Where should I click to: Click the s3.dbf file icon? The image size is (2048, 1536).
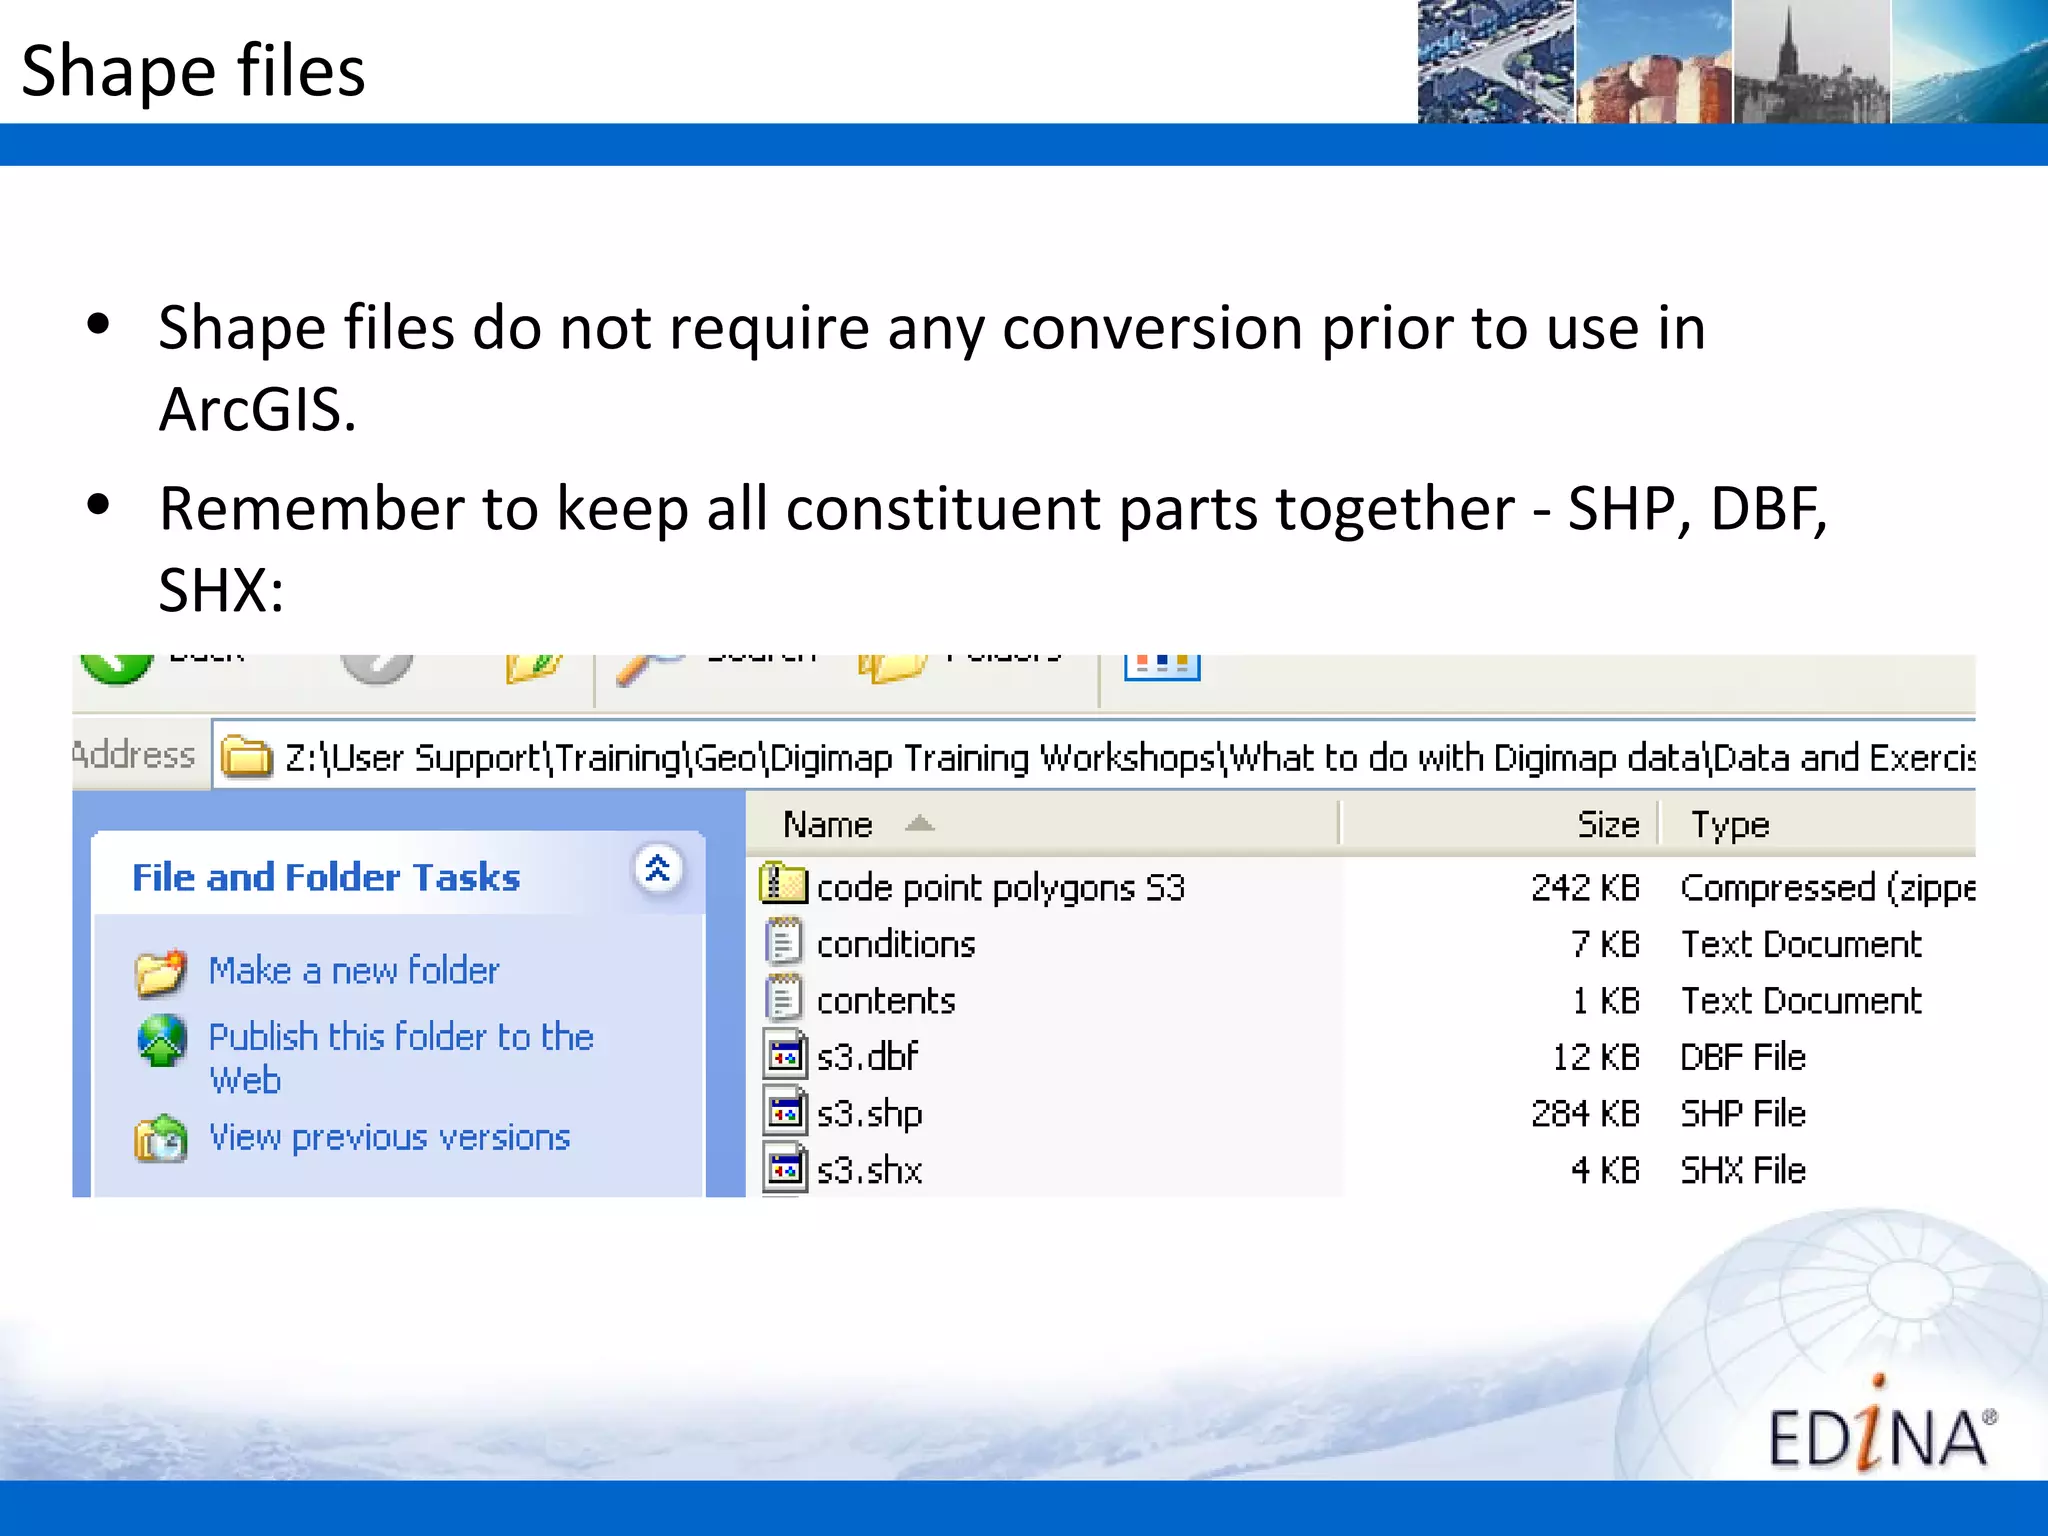(x=785, y=1054)
